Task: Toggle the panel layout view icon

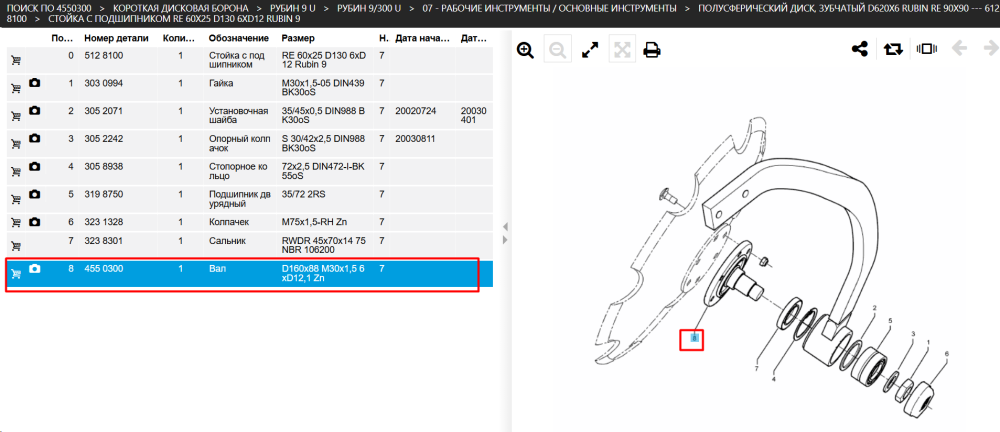Action: tap(925, 49)
